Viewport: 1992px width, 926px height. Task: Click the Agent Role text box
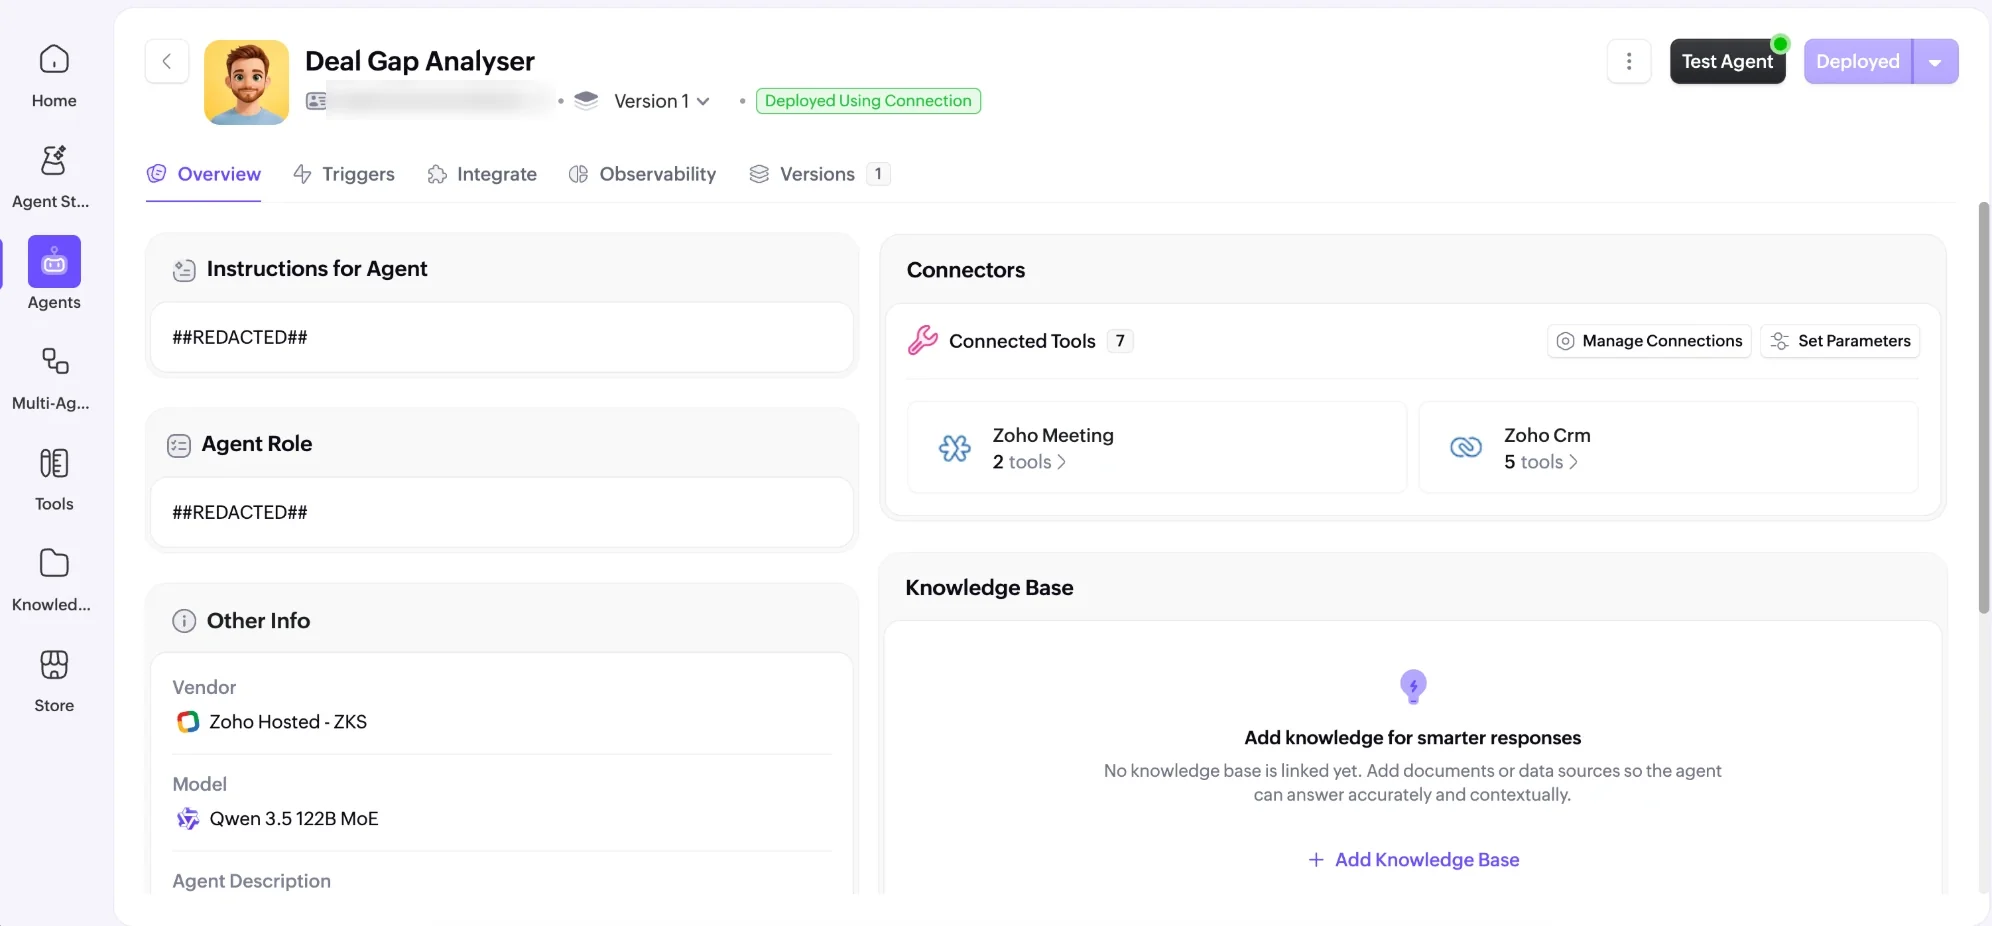pos(502,513)
